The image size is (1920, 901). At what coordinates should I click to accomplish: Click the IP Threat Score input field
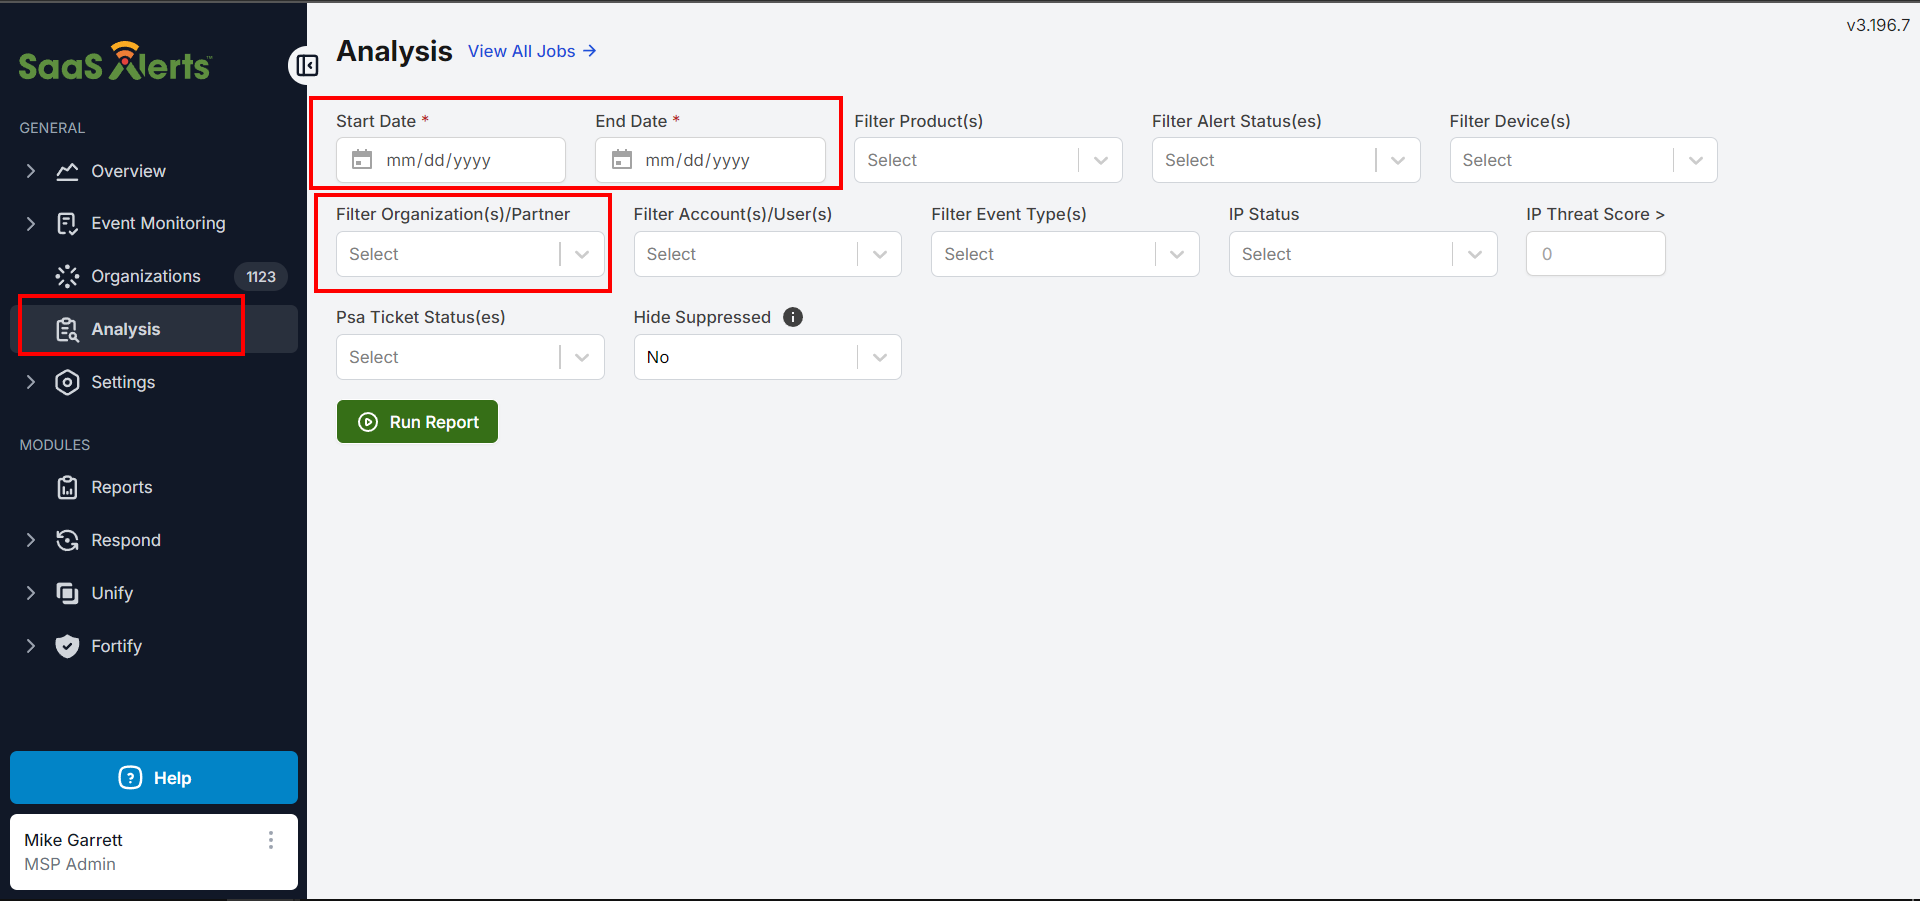coord(1594,254)
